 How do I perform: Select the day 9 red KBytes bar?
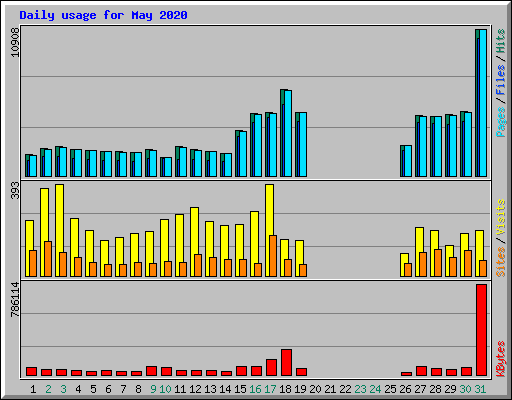pyautogui.click(x=151, y=371)
